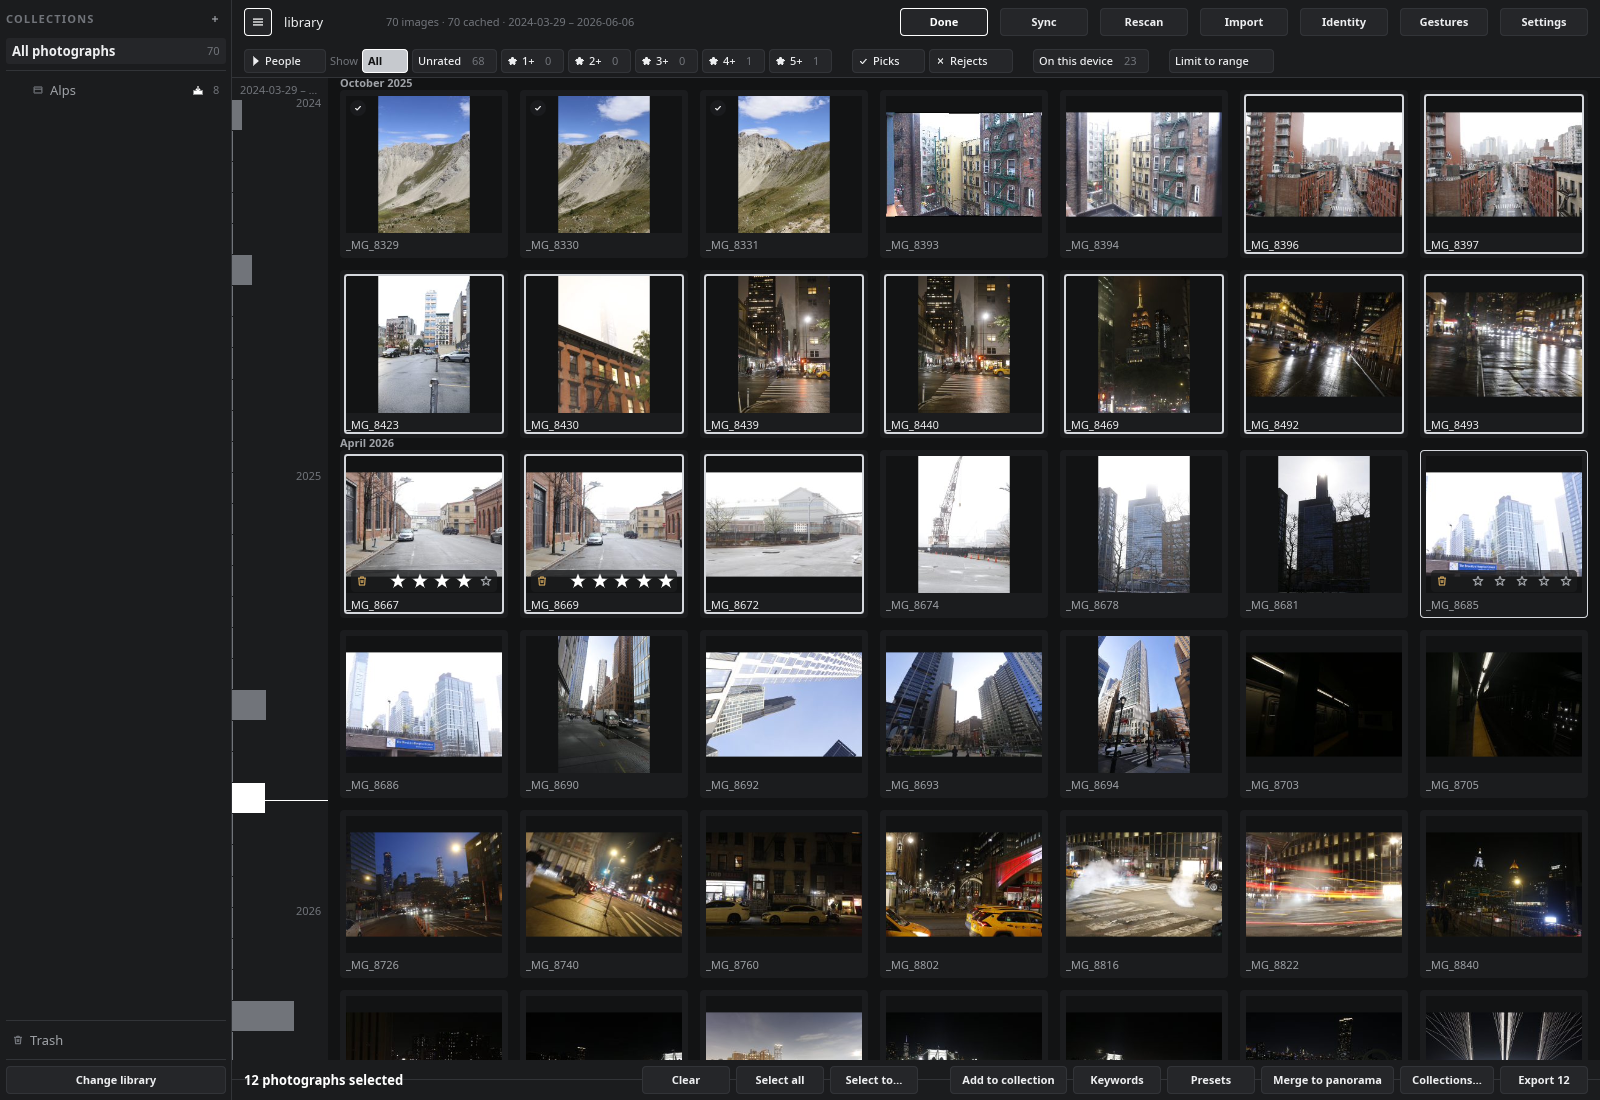Reject _MG_8667 with its trash icon
Viewport: 1600px width, 1100px height.
point(362,581)
